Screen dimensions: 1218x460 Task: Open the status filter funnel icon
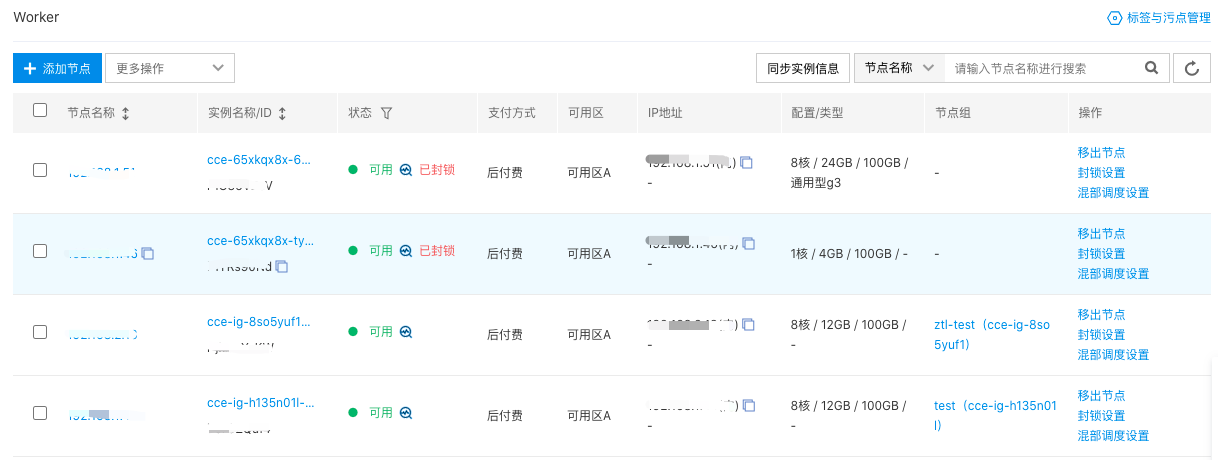coord(386,113)
